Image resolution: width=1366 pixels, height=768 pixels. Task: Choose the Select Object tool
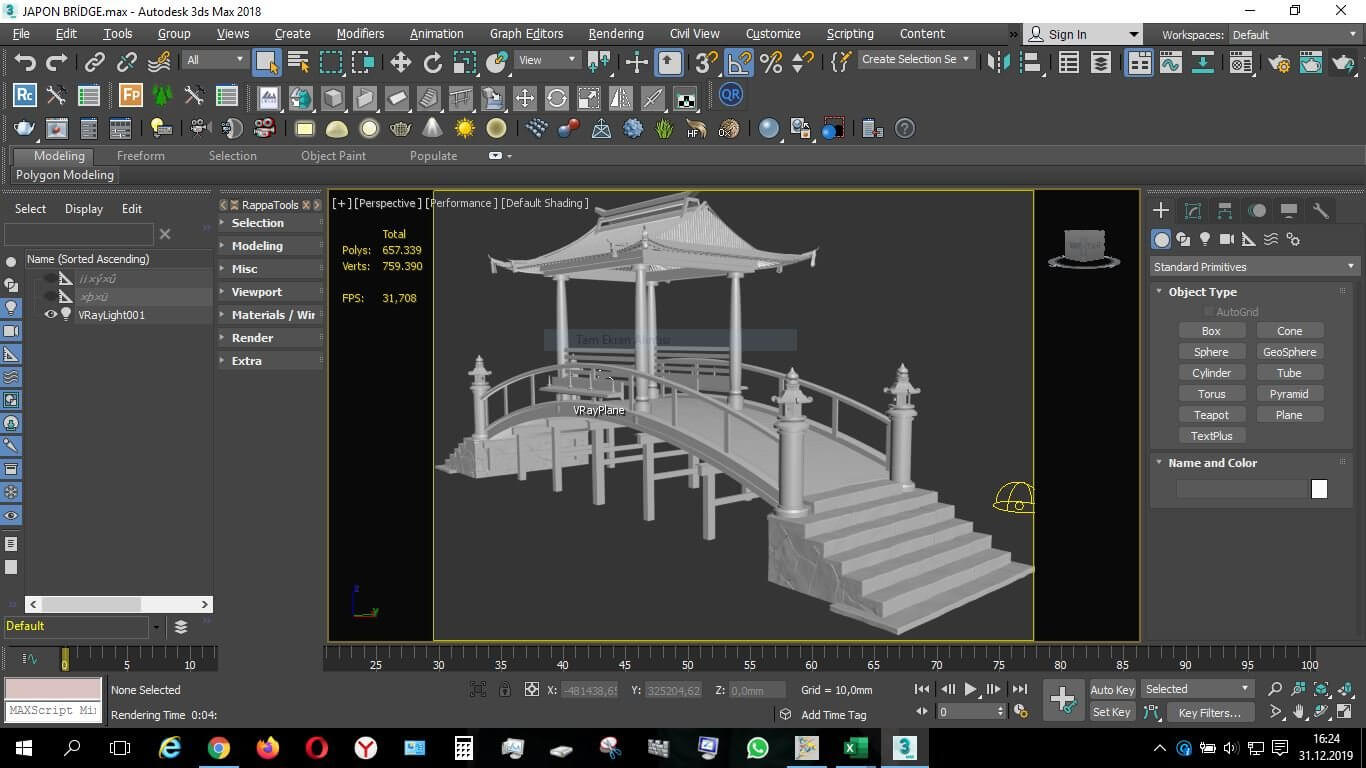pos(266,62)
